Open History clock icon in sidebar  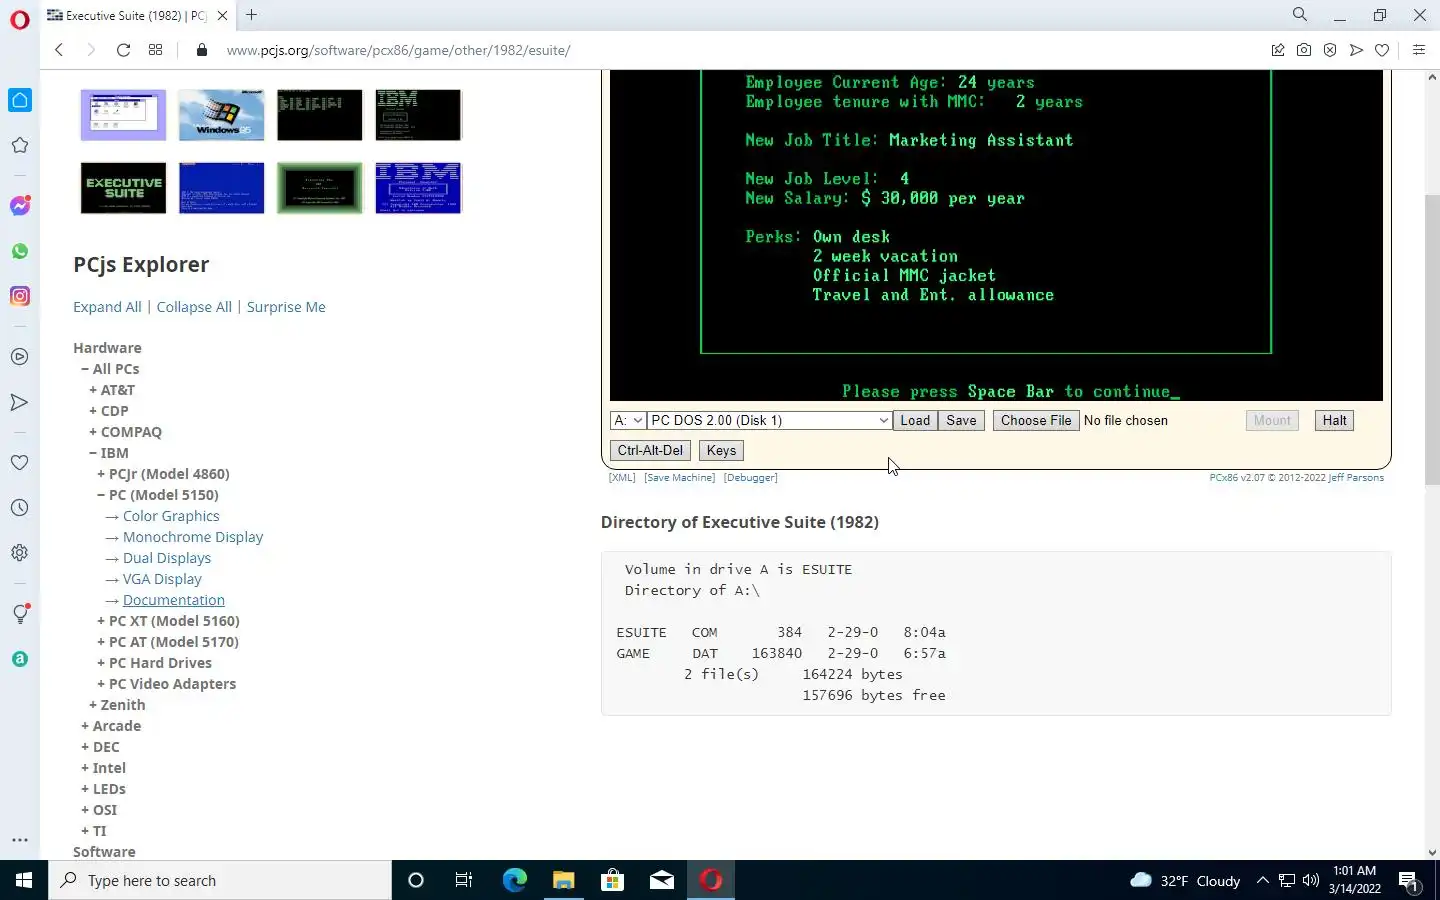tap(20, 508)
